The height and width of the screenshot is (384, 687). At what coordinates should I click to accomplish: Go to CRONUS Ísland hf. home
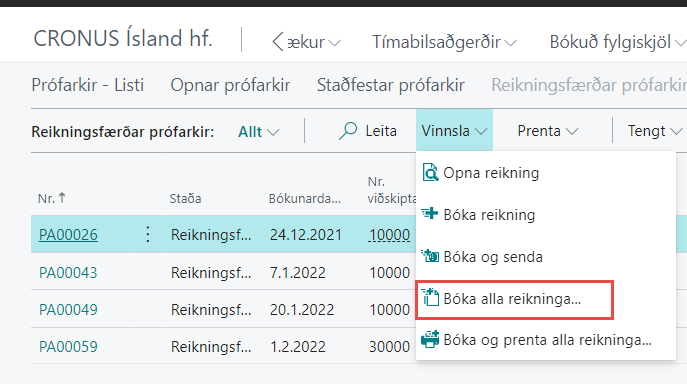[123, 39]
